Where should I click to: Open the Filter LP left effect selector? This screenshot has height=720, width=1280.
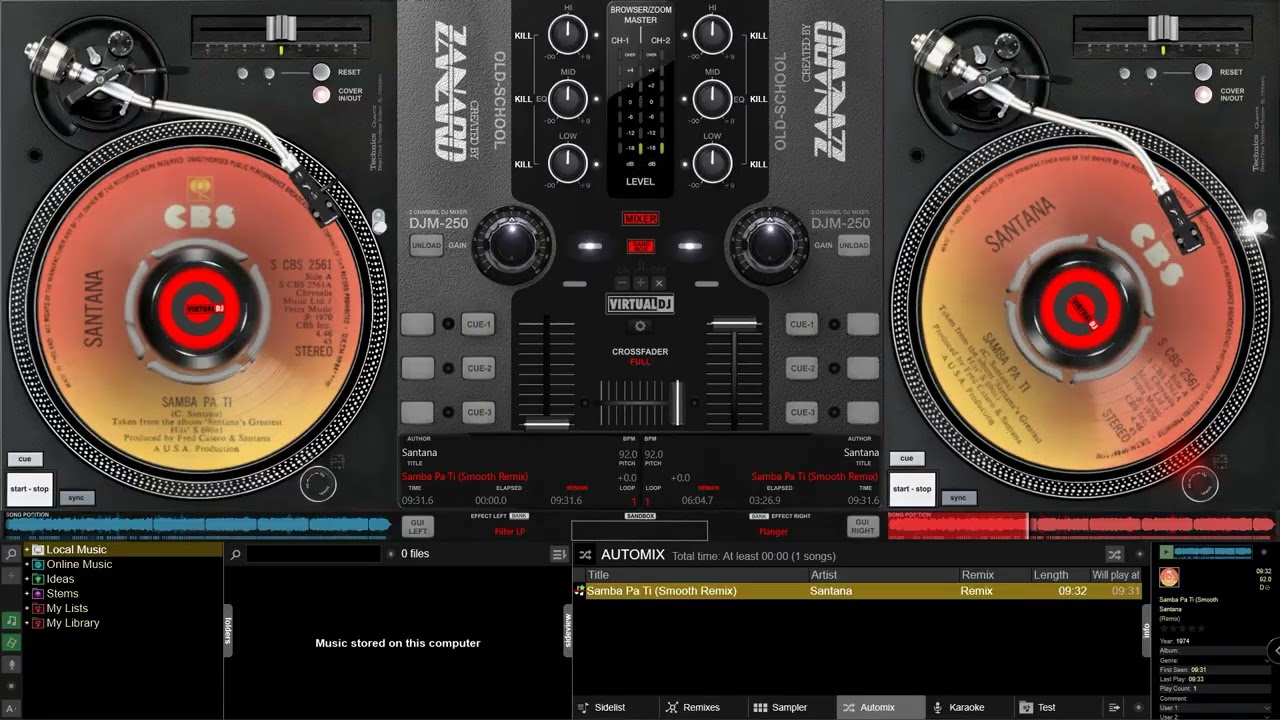pyautogui.click(x=510, y=532)
